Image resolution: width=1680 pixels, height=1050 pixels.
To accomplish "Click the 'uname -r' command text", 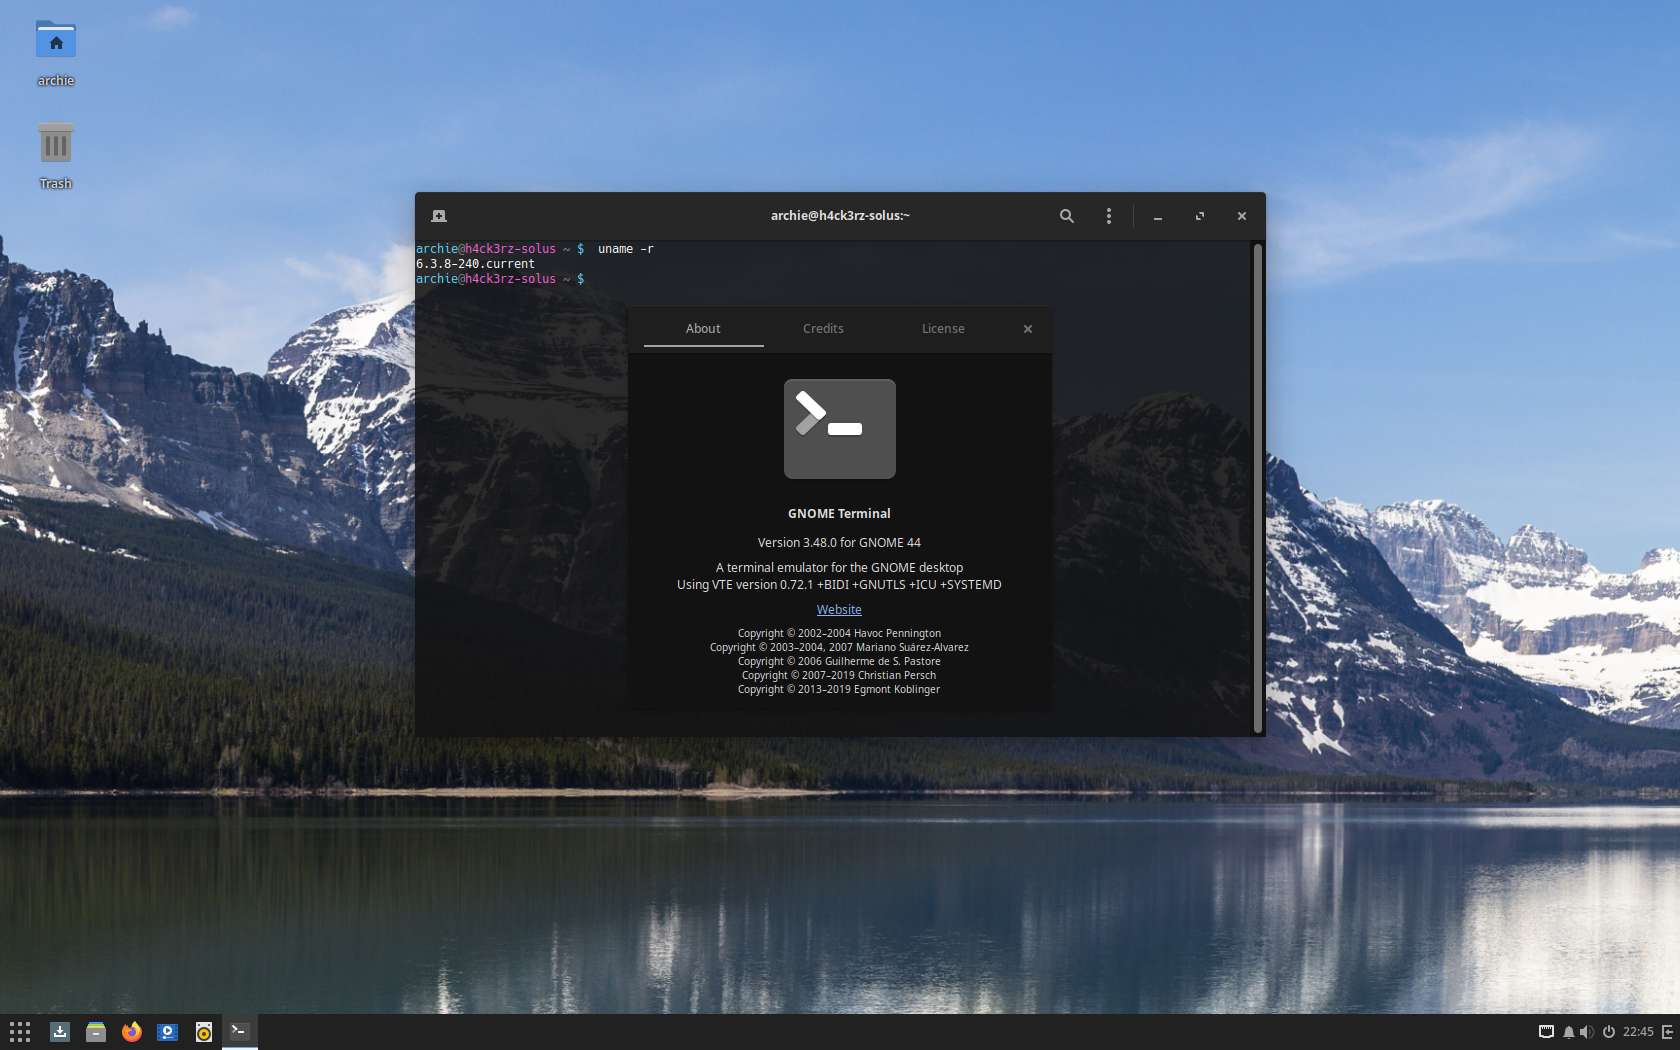I will (x=626, y=249).
